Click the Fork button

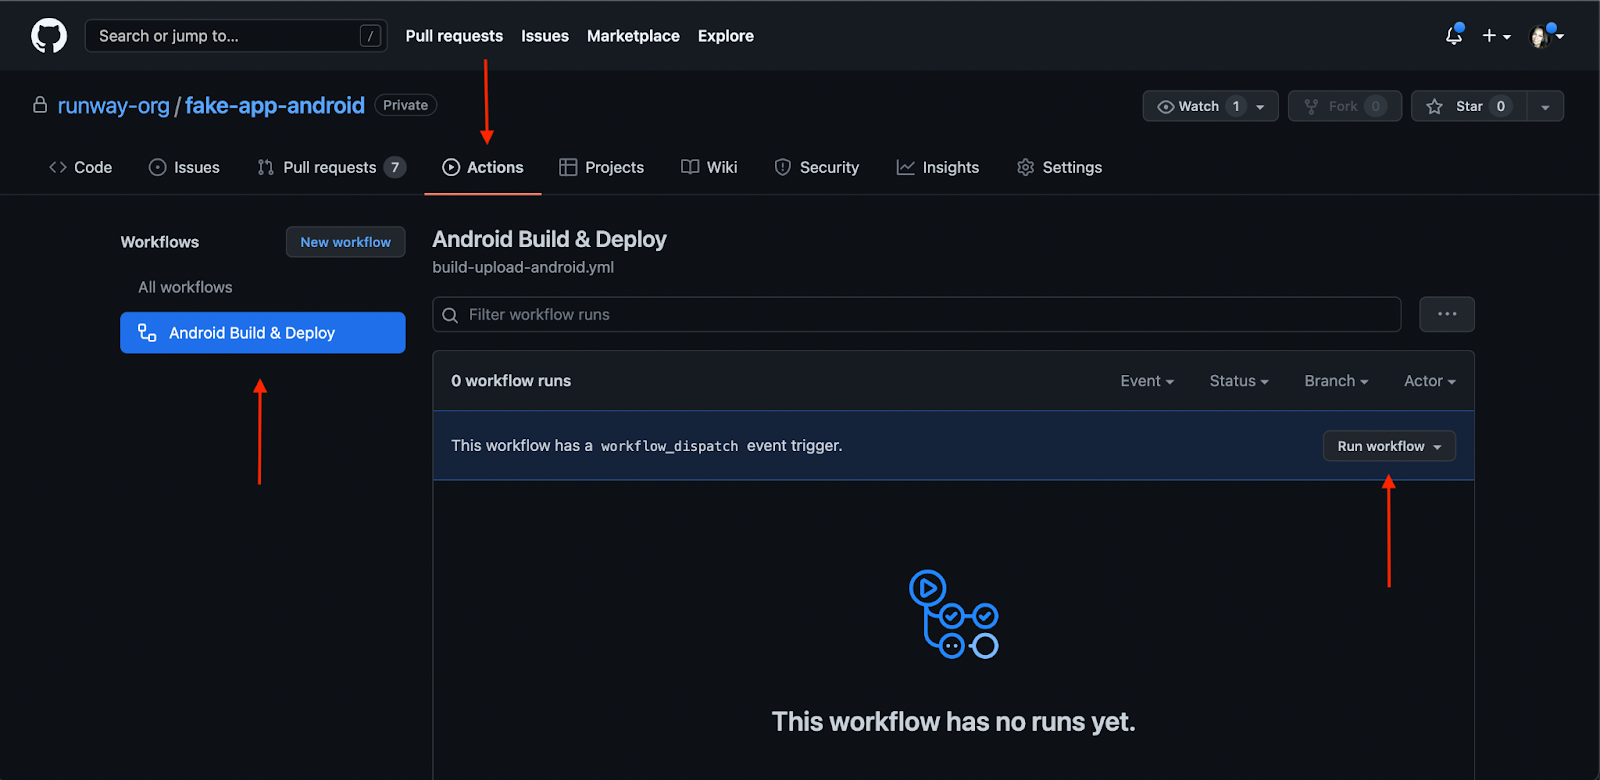(1345, 106)
